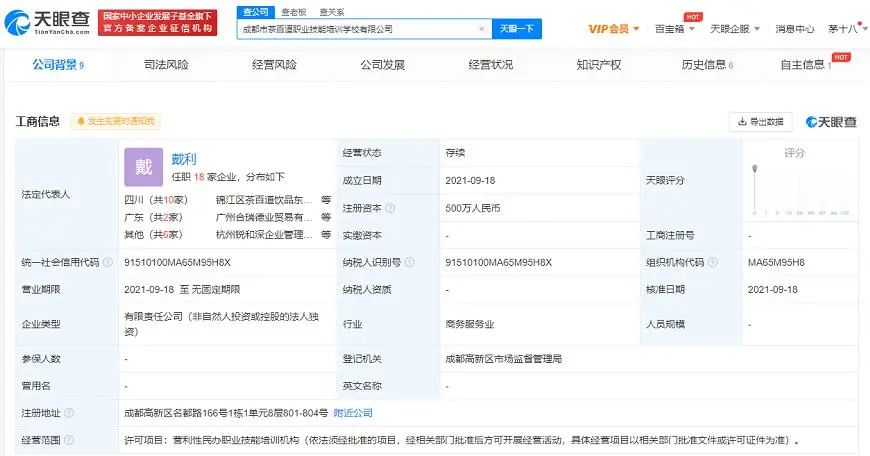Click 存续 business status value
870x456 pixels.
tap(455, 153)
